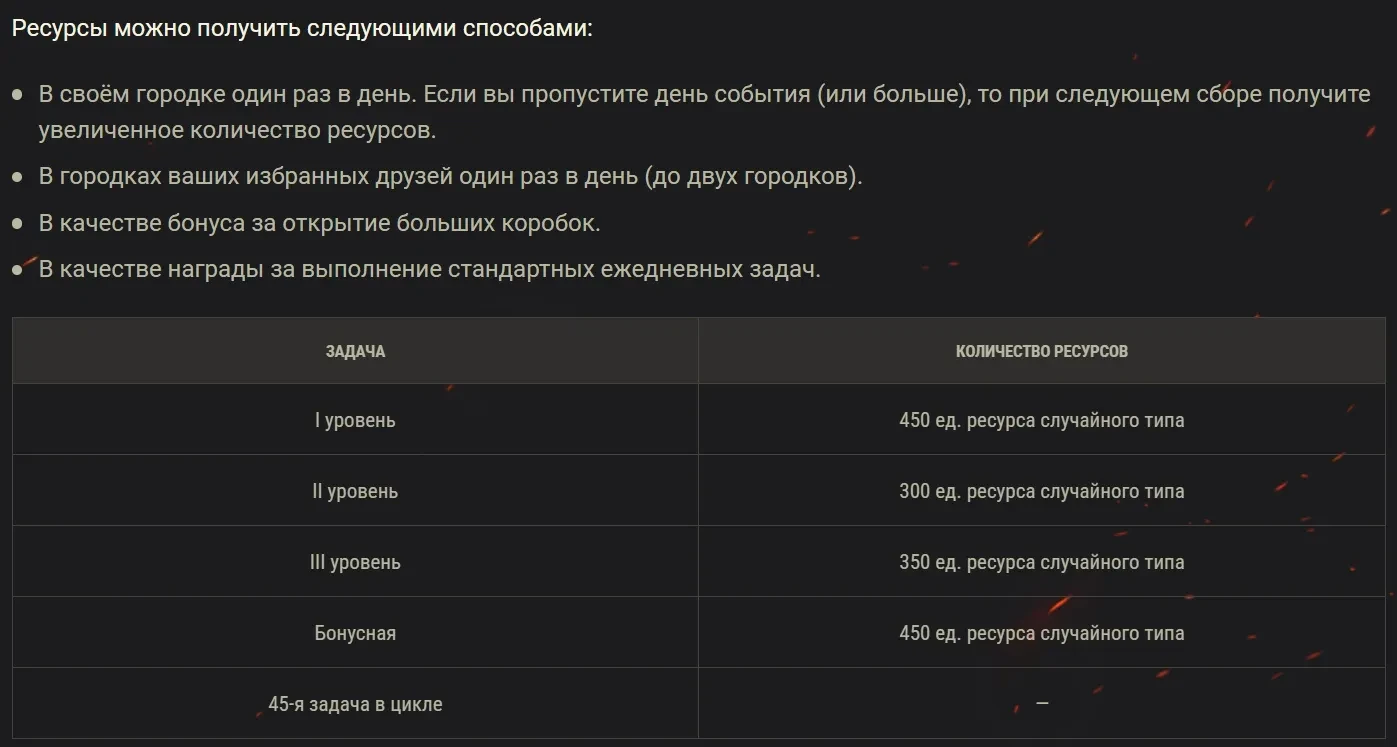Image resolution: width=1397 pixels, height=747 pixels.
Task: Click the bullet about 'избранных друзей' towns
Action: point(450,177)
